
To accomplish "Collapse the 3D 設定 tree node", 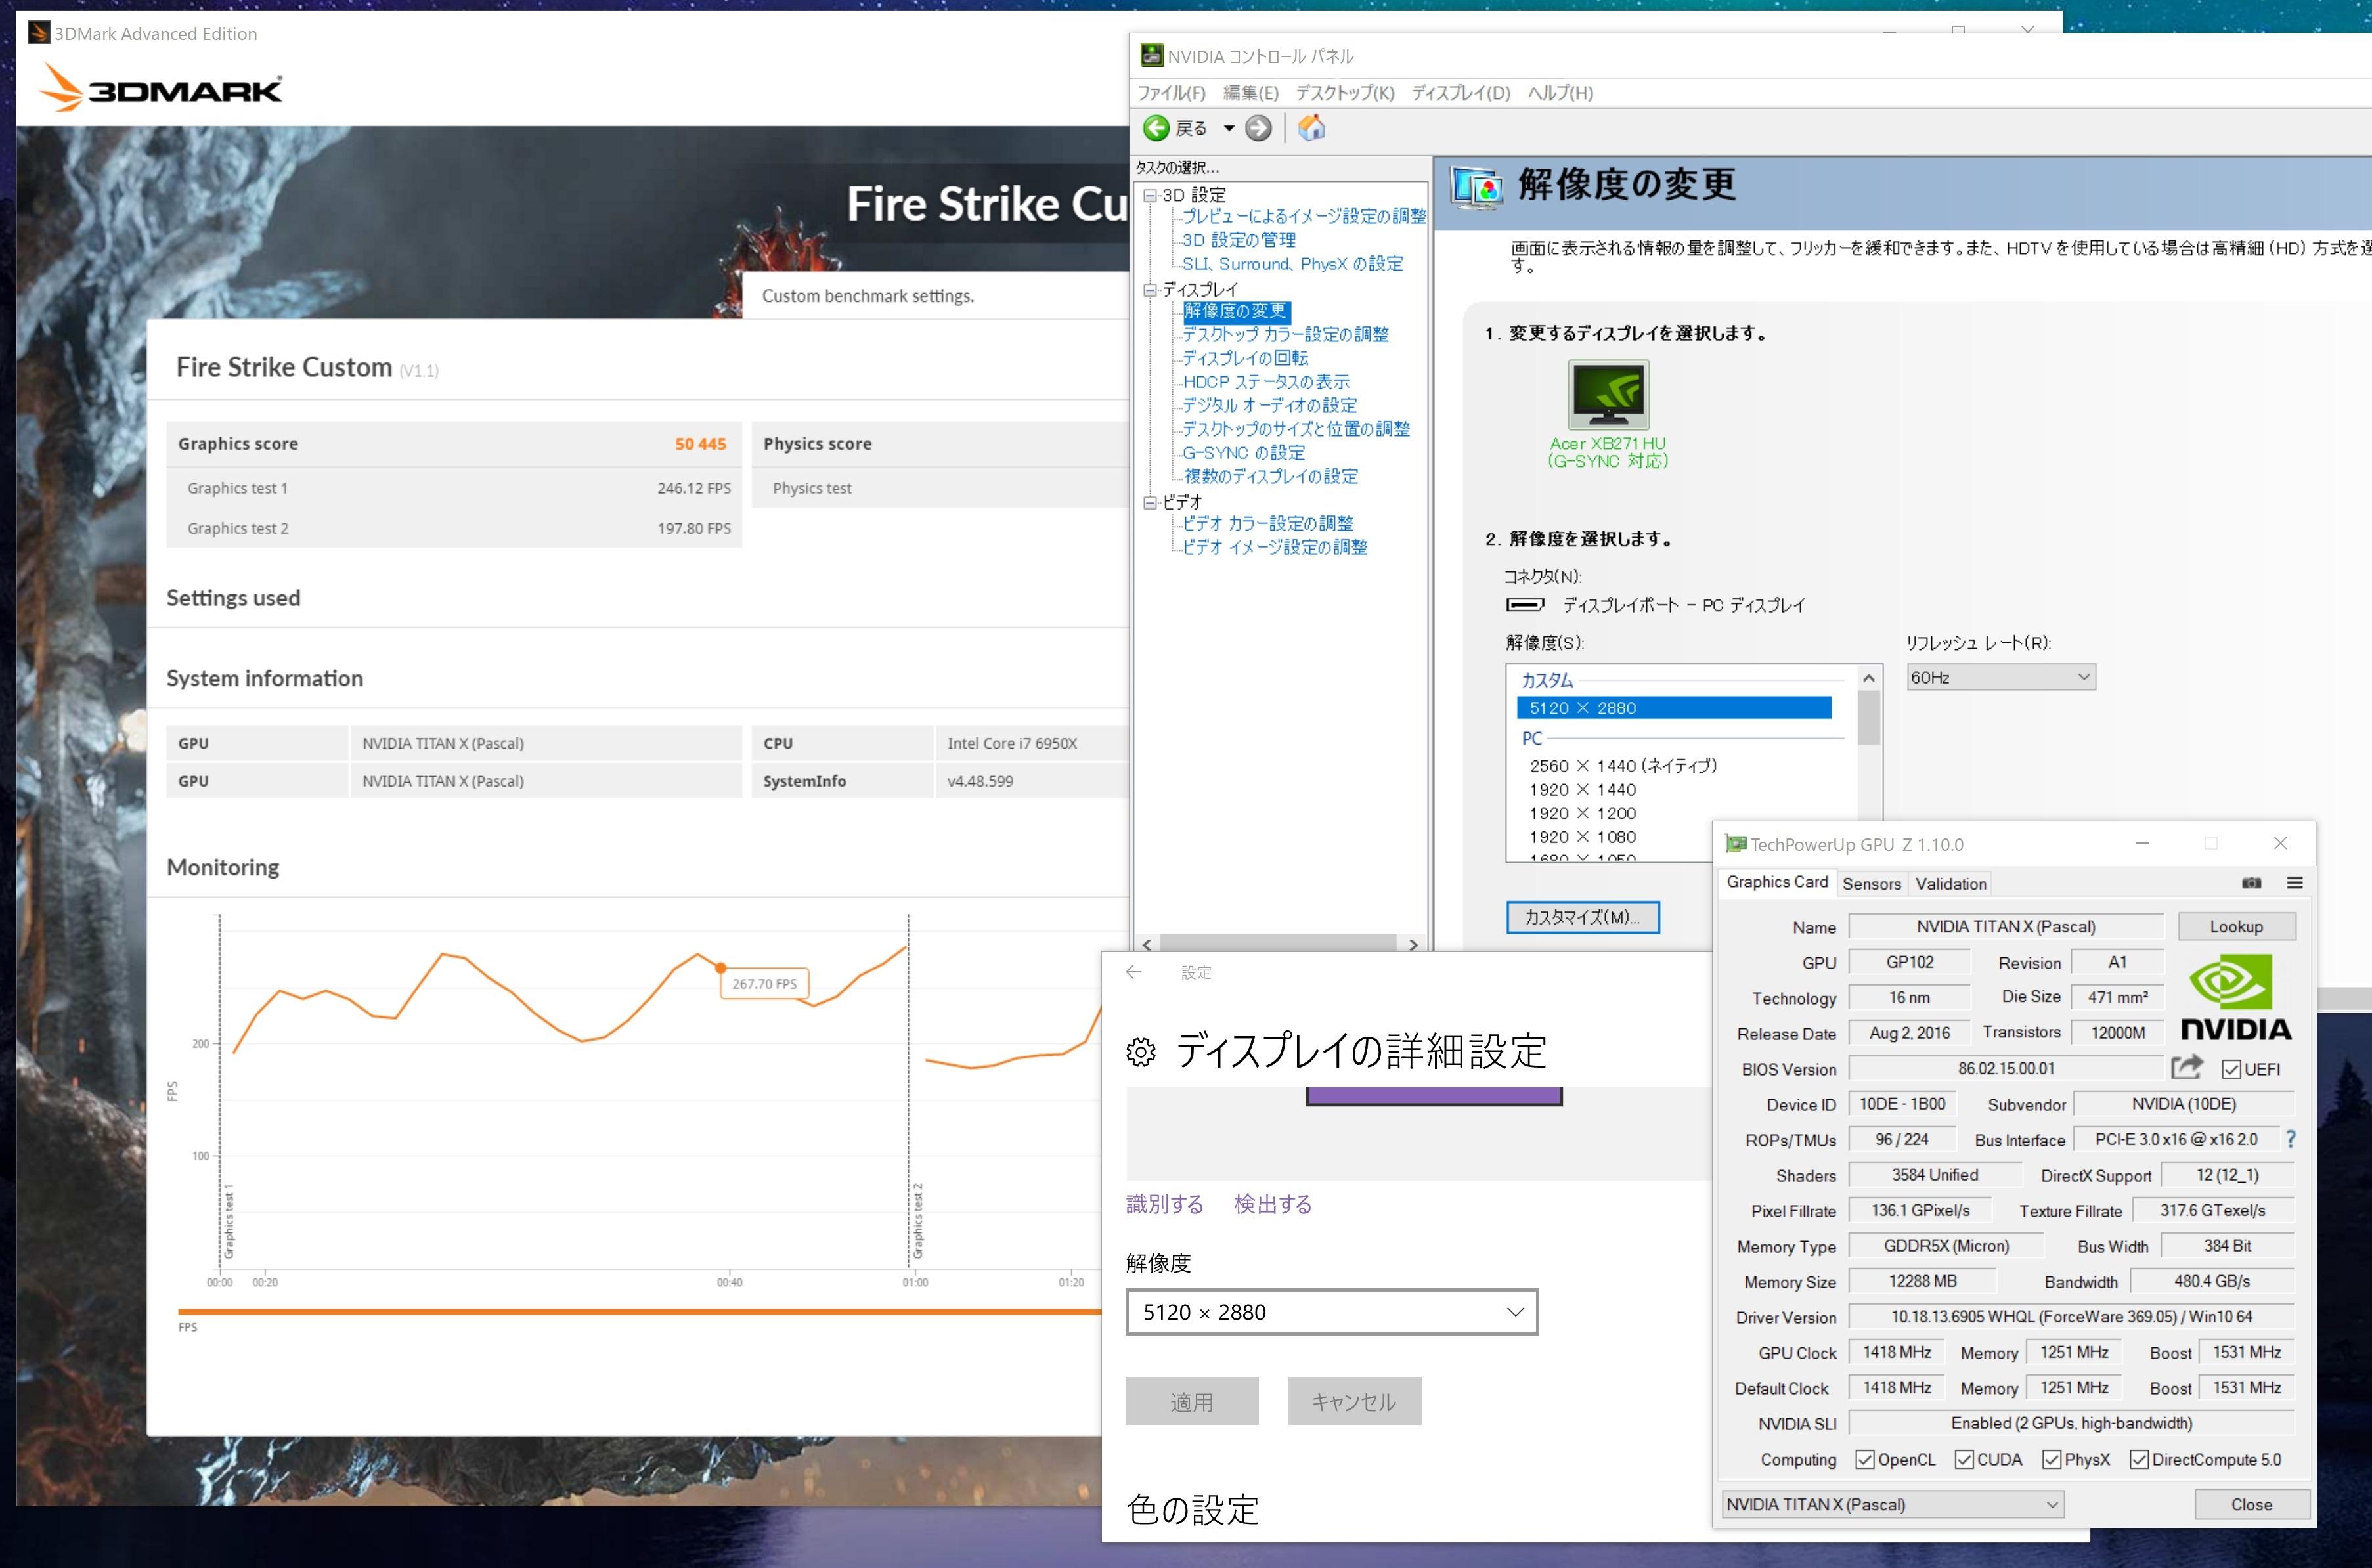I will [1150, 195].
